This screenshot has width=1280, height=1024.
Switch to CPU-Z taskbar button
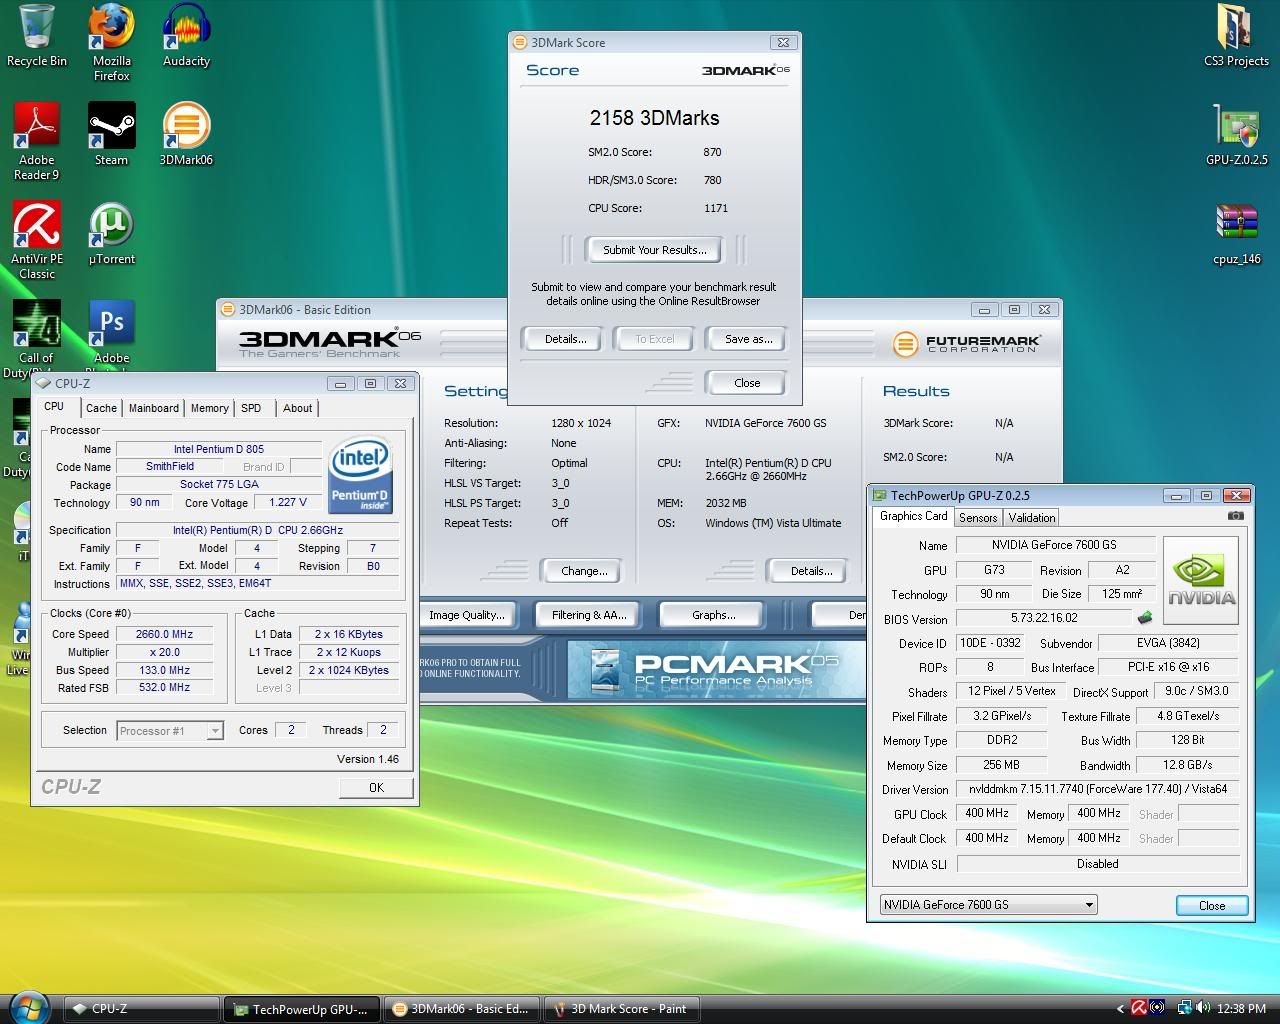[142, 1009]
